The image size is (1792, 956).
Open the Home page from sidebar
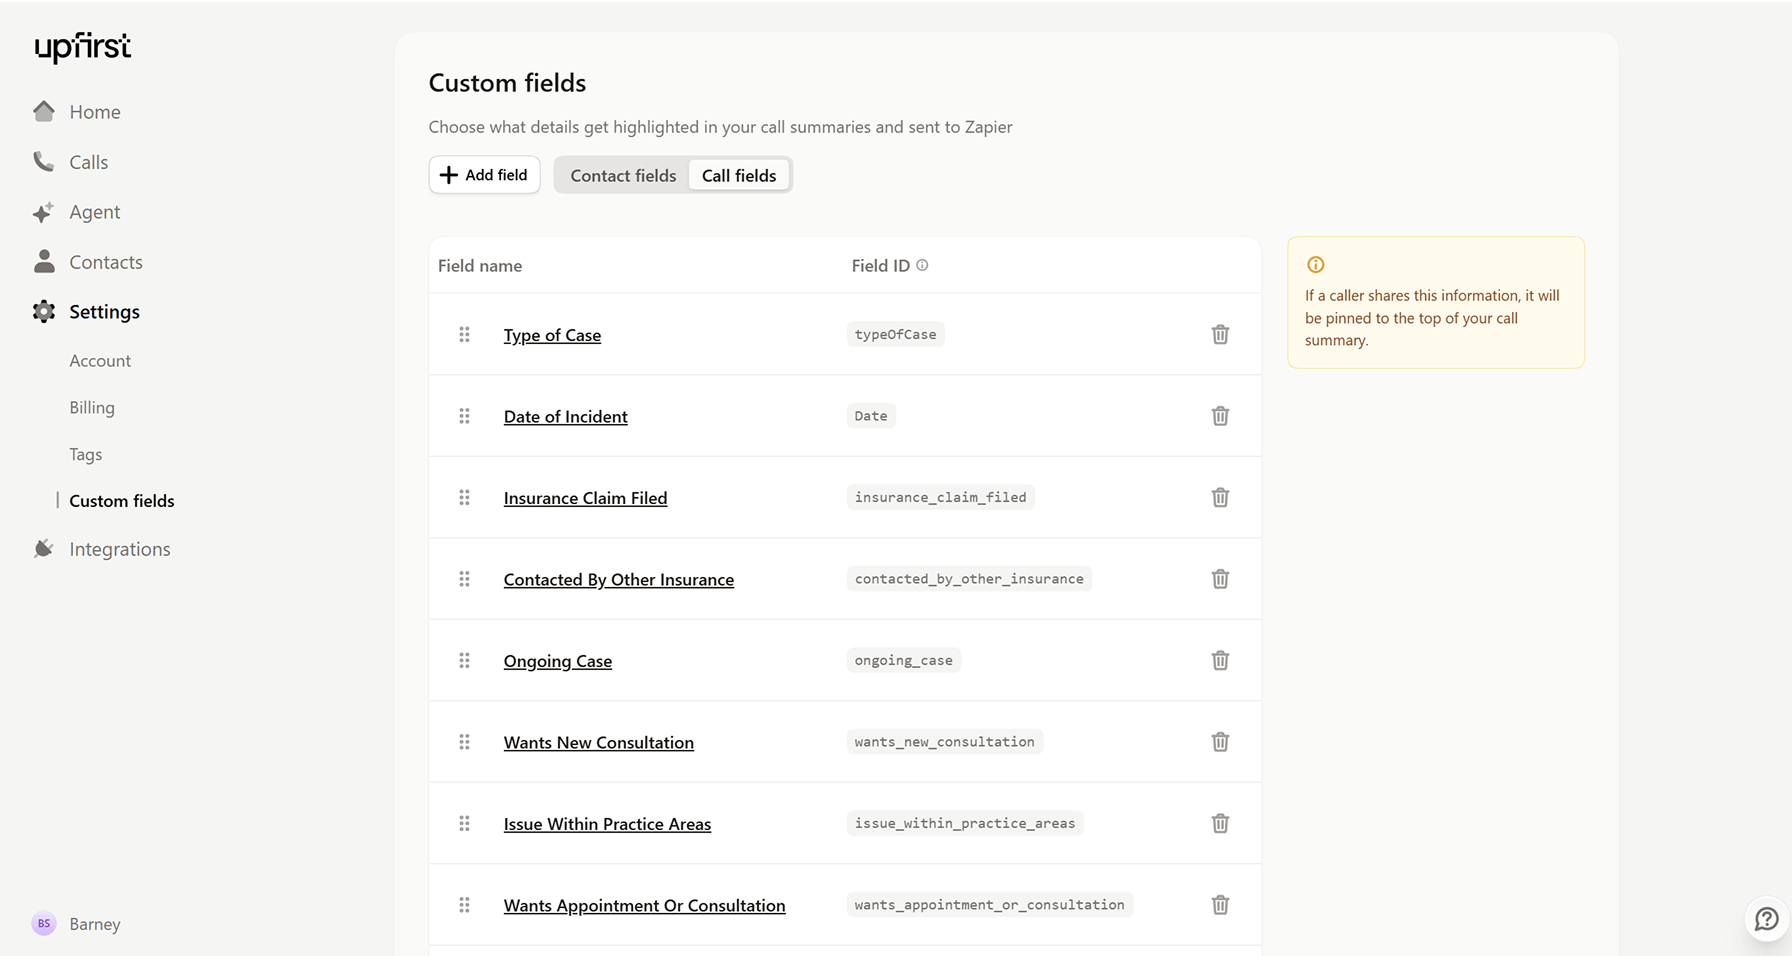tap(95, 112)
